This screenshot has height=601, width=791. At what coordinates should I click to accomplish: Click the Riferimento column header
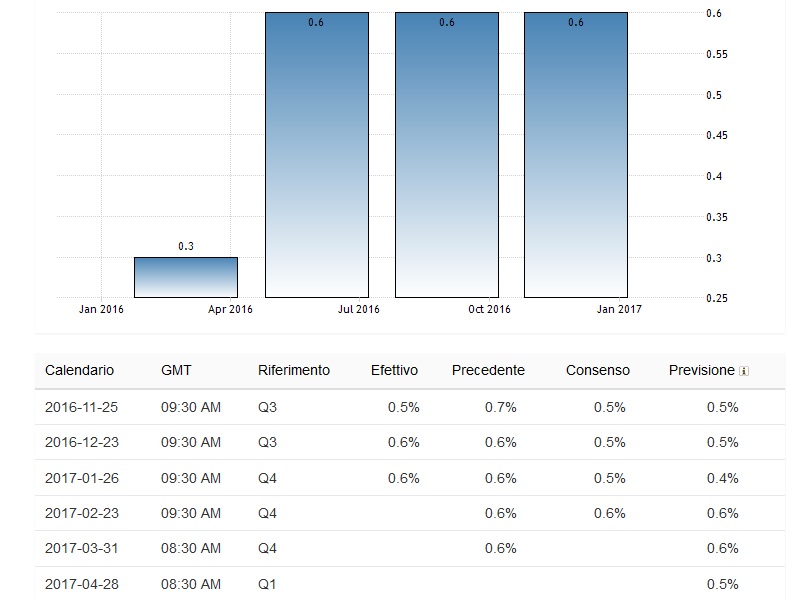point(293,370)
